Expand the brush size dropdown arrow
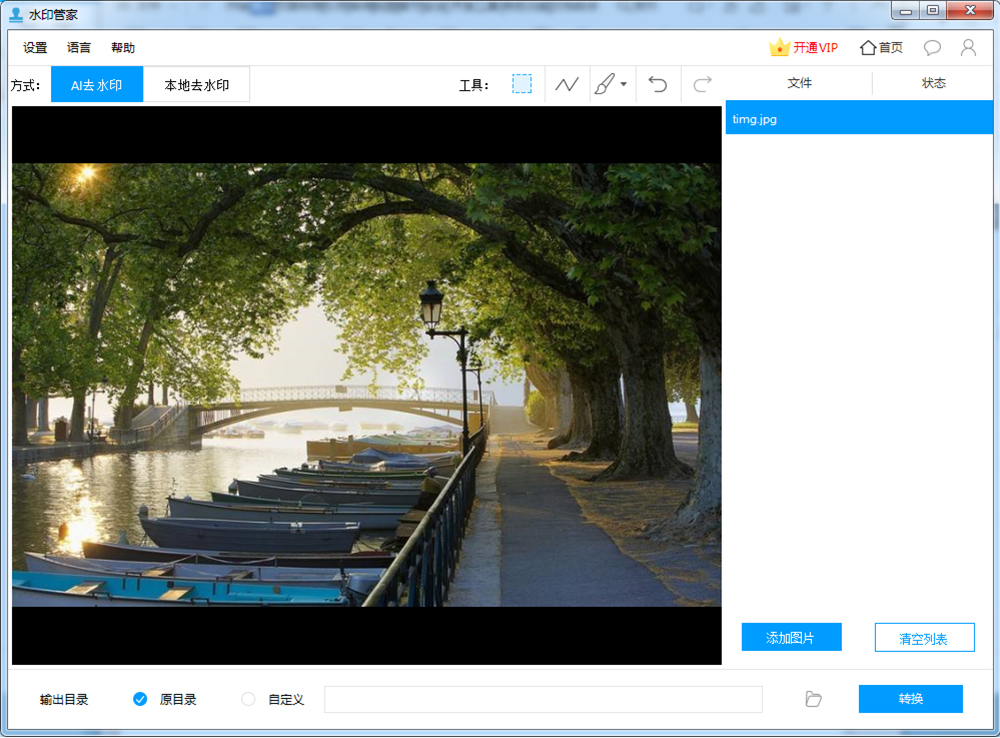Viewport: 1000px width, 738px height. [624, 84]
